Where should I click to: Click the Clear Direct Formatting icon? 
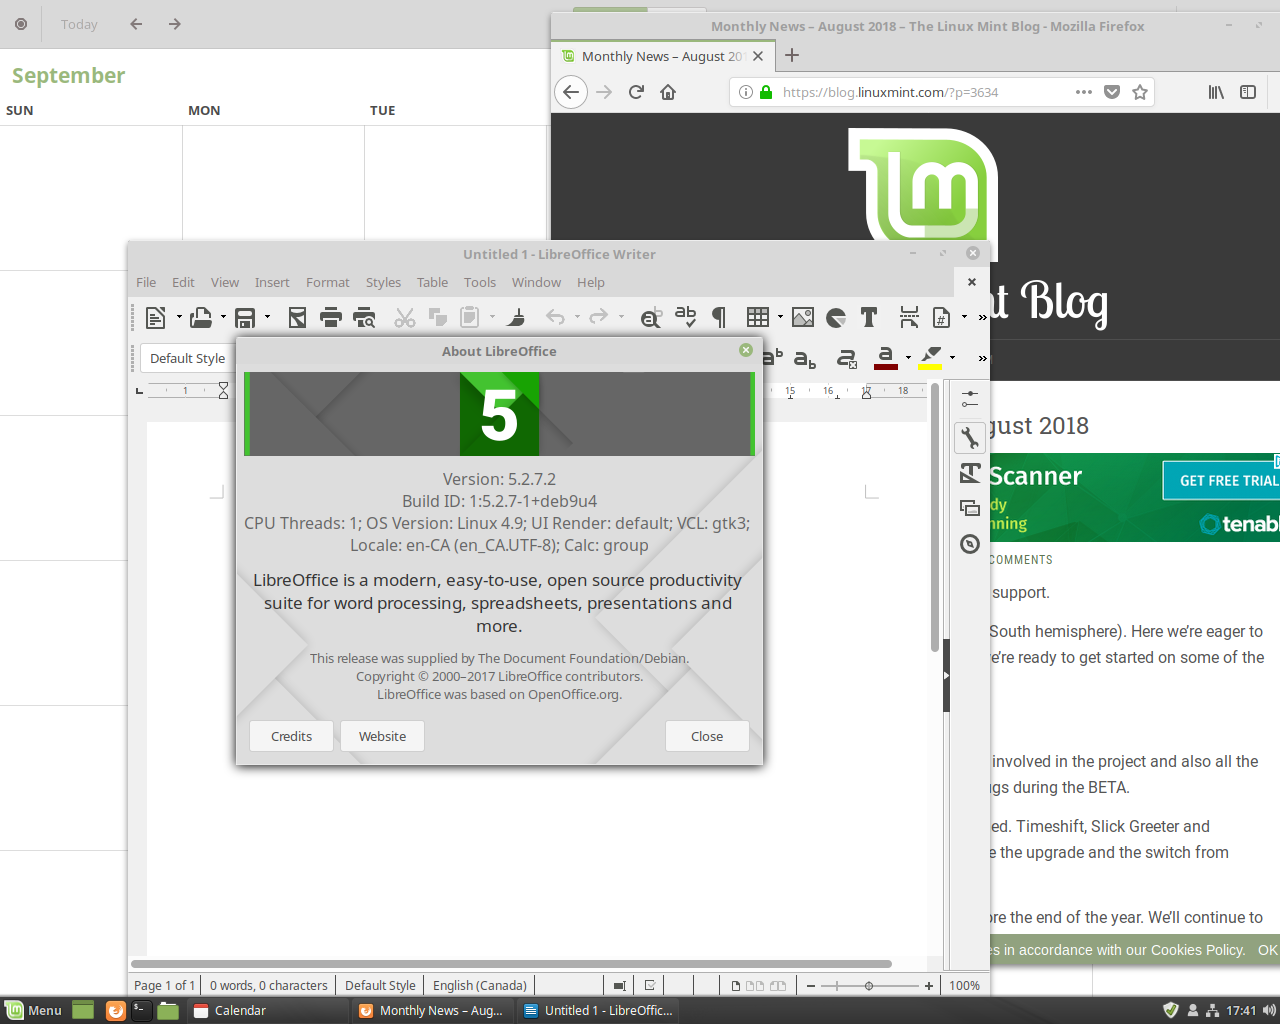click(x=847, y=358)
